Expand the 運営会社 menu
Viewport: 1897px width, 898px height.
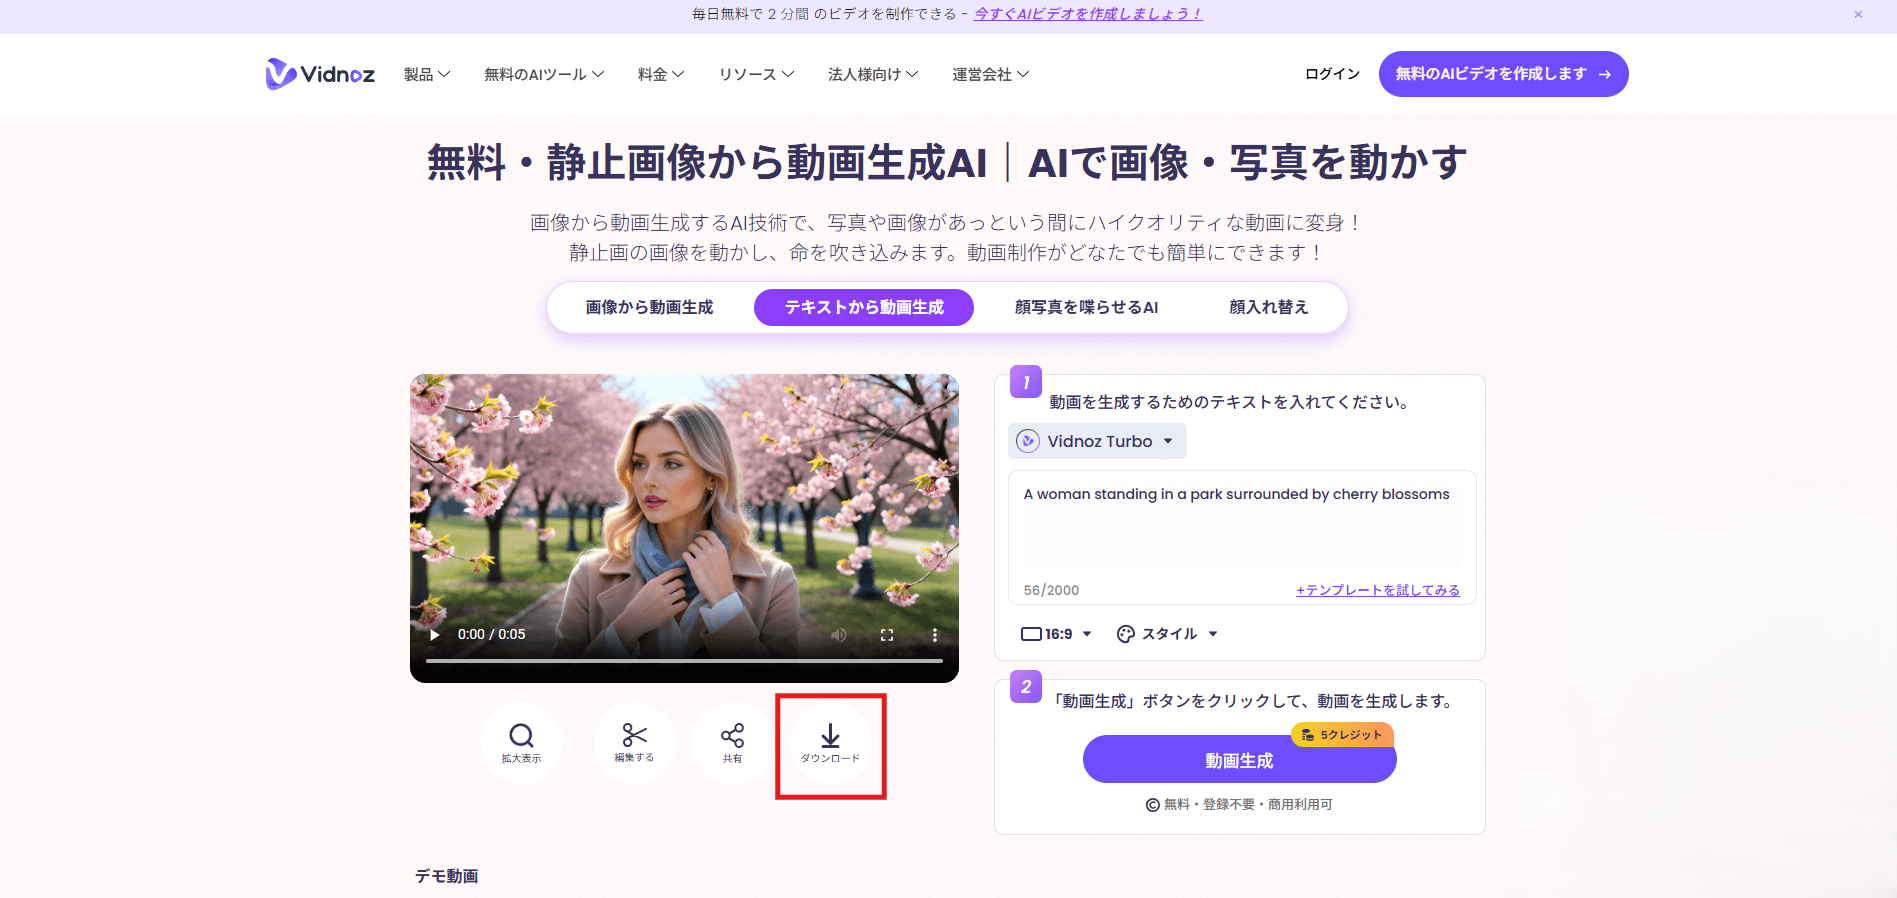coord(990,74)
